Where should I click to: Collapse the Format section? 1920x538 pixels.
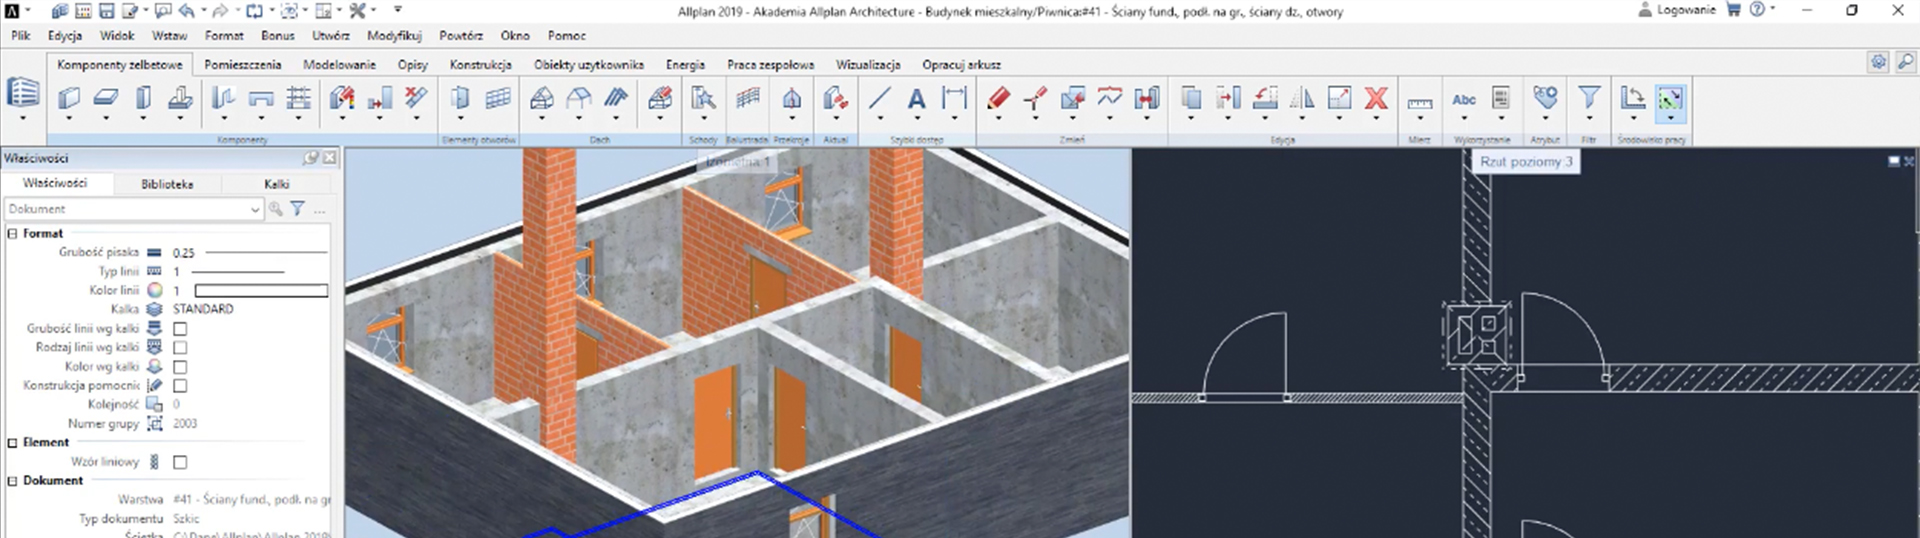click(x=13, y=233)
